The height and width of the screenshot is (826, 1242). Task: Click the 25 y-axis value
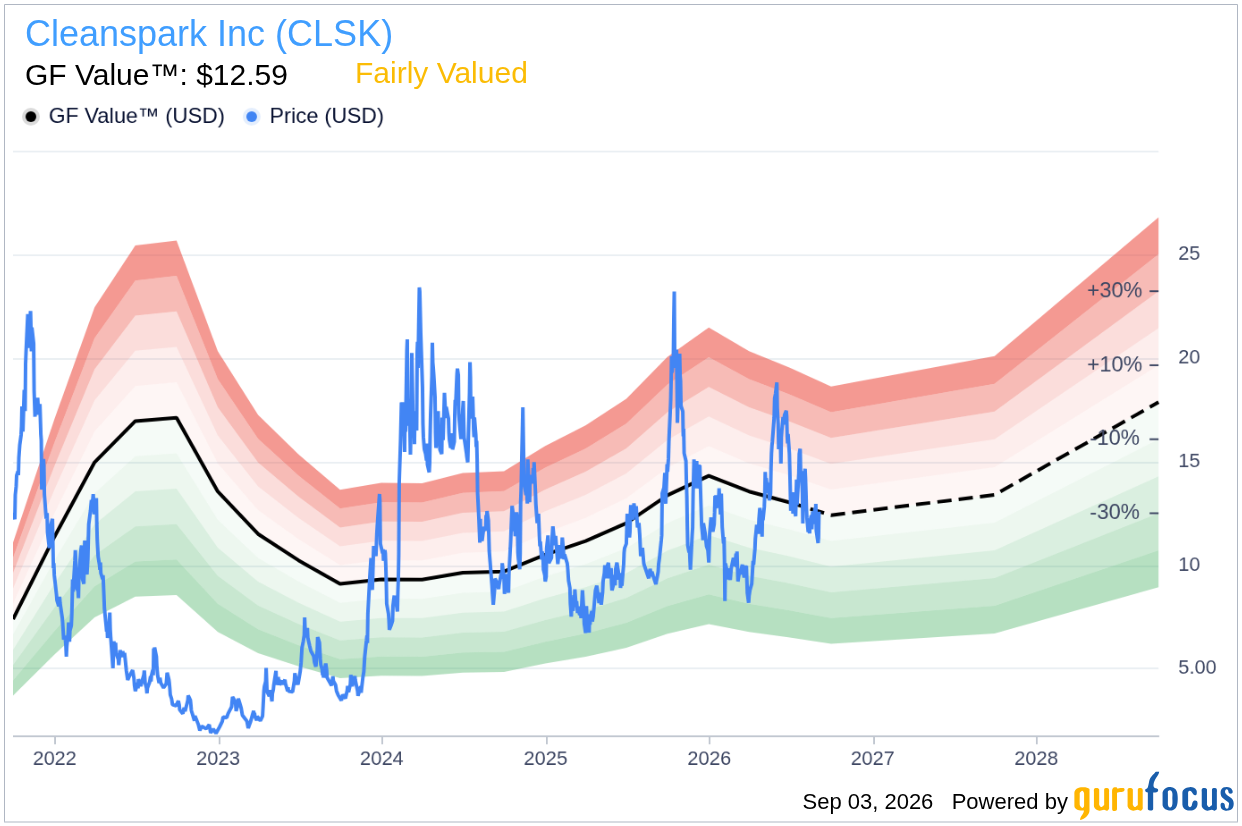click(1189, 254)
